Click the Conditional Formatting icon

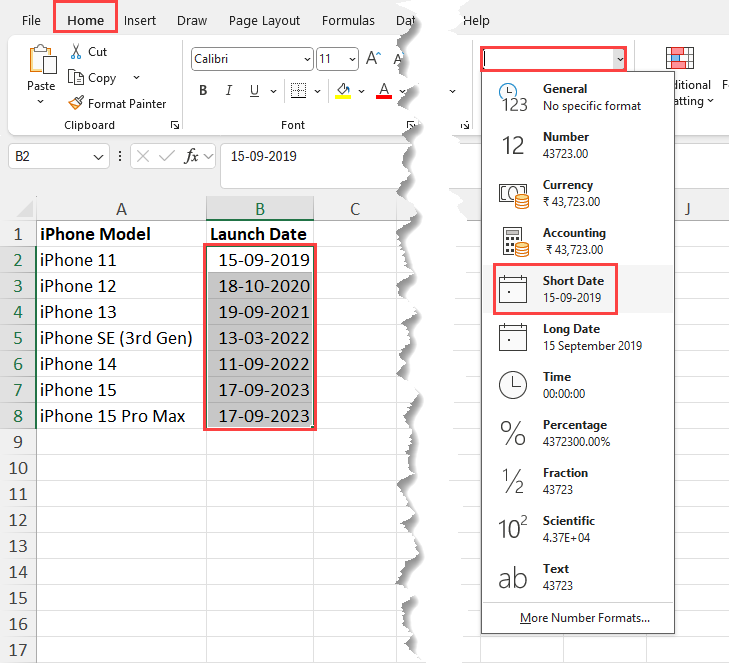[x=680, y=58]
